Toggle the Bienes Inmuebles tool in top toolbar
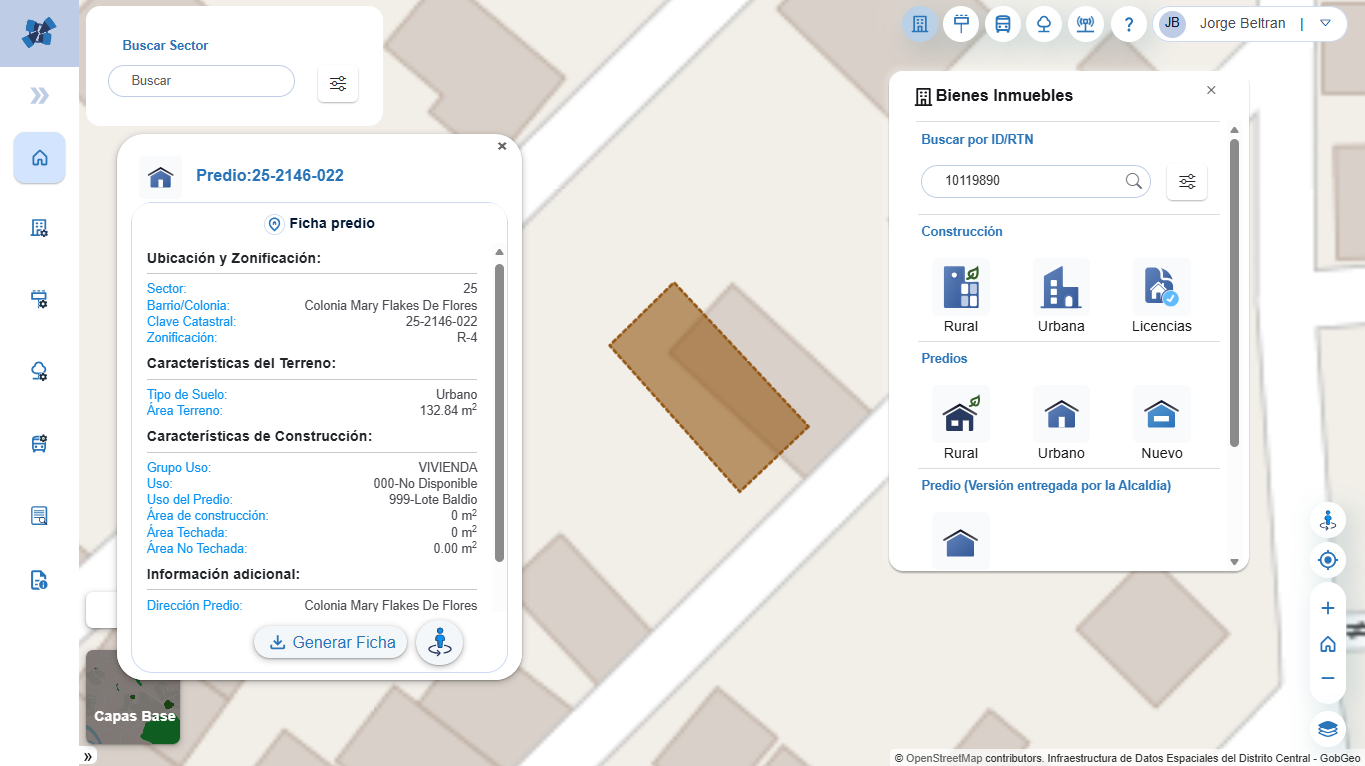 click(x=920, y=24)
